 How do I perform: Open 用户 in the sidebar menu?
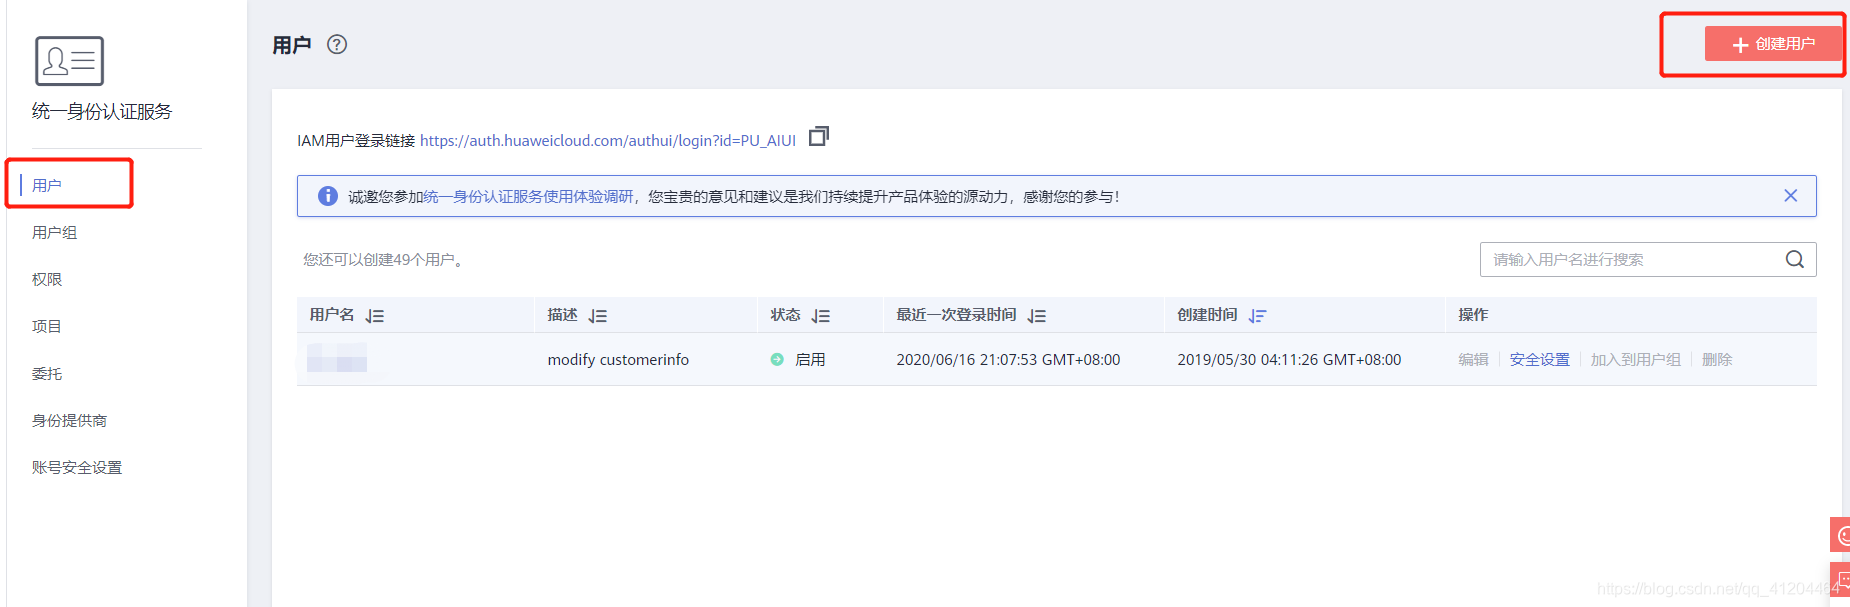point(47,185)
